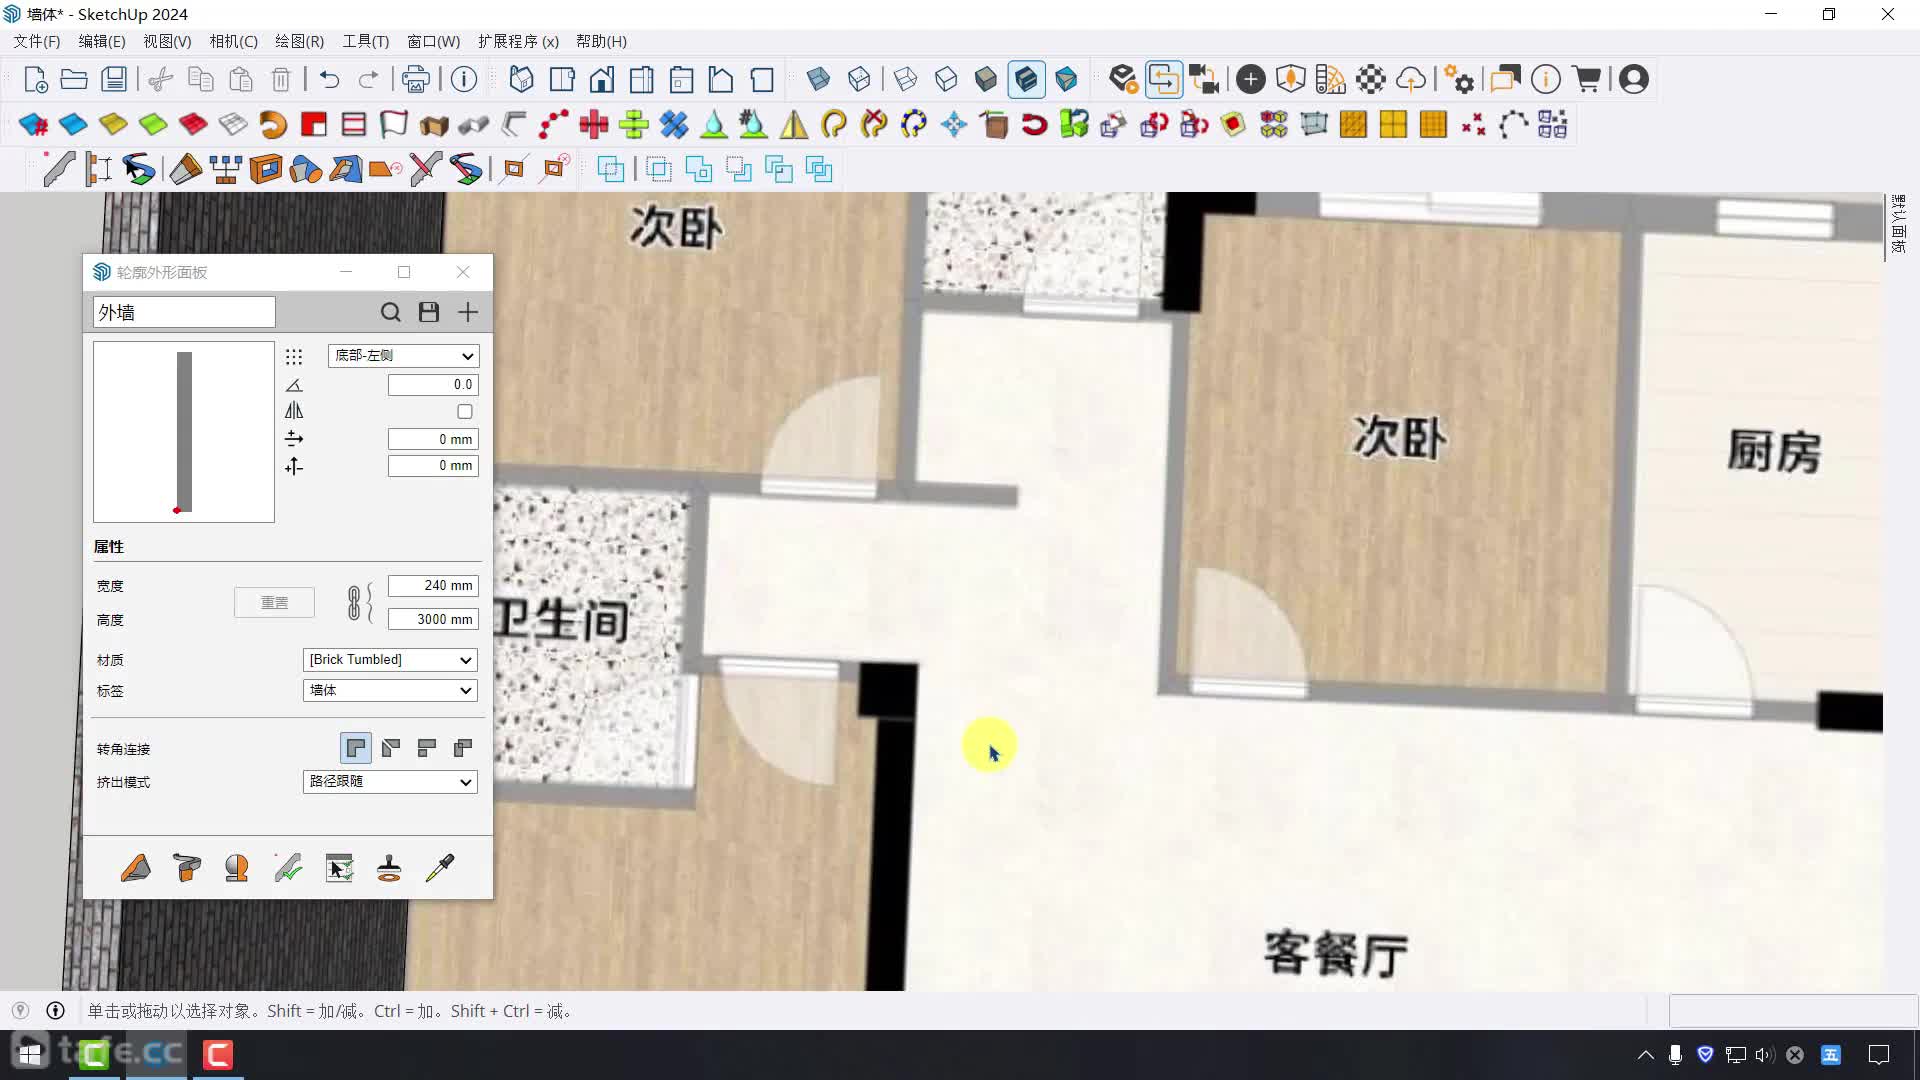Select the second corner joint (miter) button
Image resolution: width=1920 pixels, height=1080 pixels.
point(391,748)
